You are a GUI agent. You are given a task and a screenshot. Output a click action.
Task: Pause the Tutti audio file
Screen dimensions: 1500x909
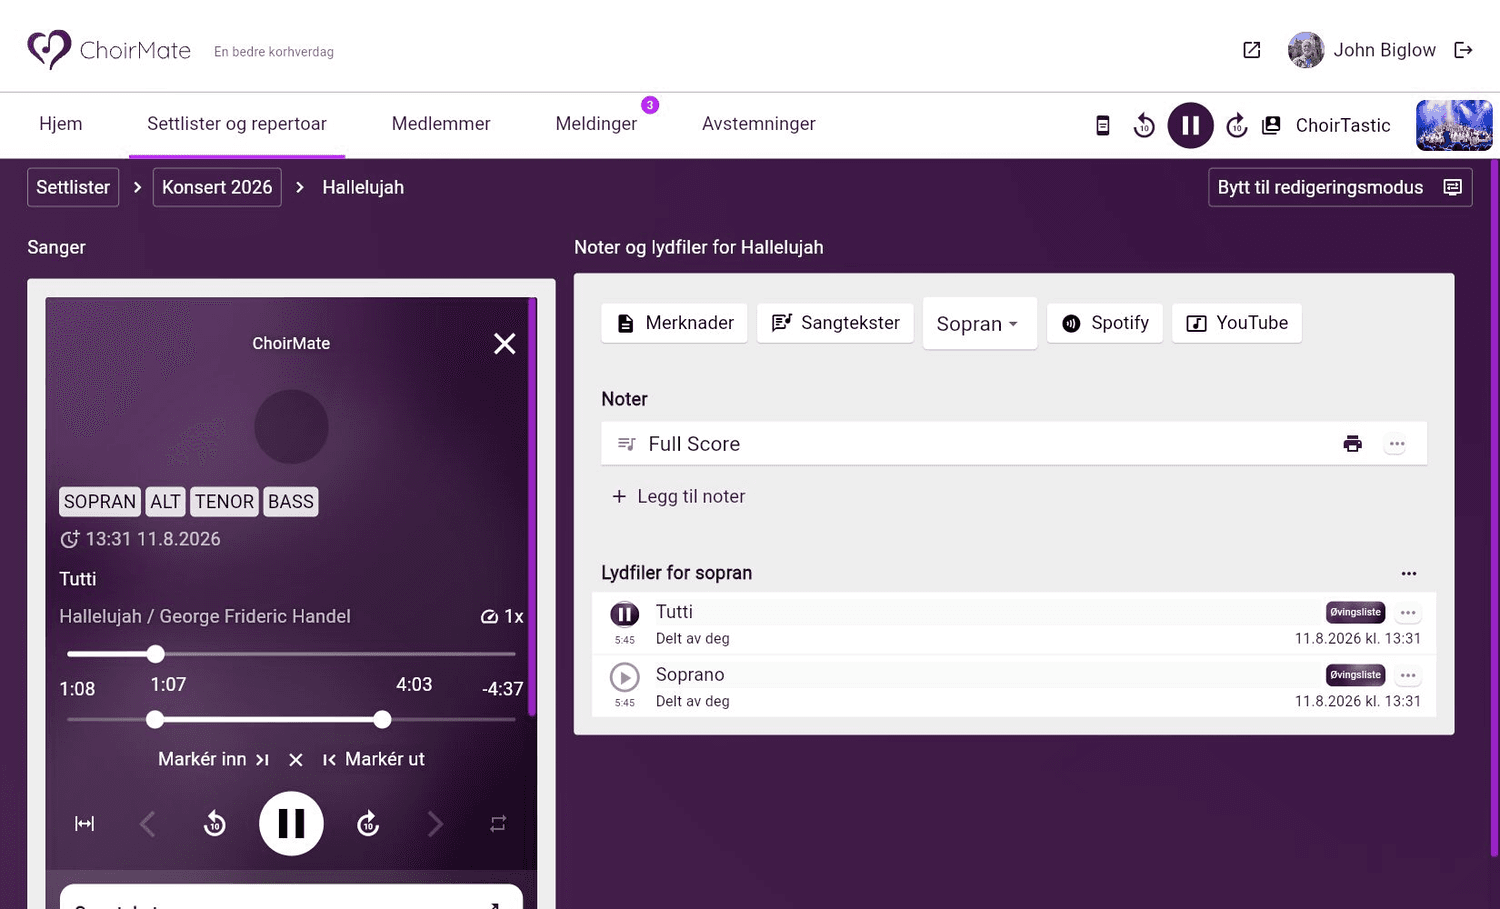(x=625, y=614)
